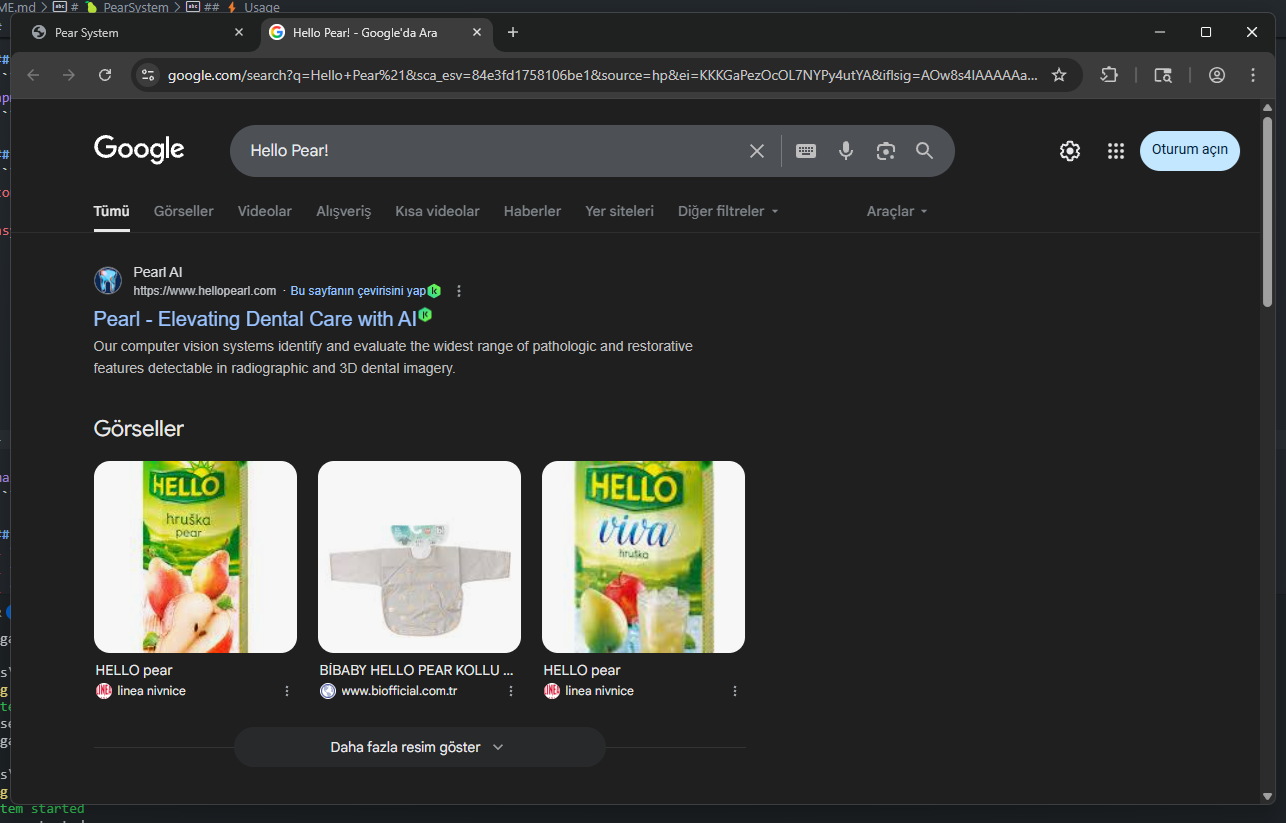Open the Kısa videolar tab
Image resolution: width=1286 pixels, height=823 pixels.
point(437,211)
